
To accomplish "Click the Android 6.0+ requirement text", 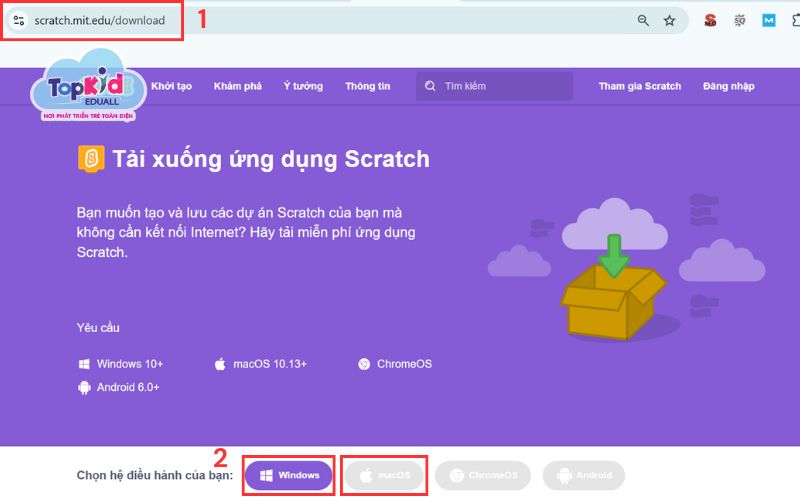I will [x=128, y=387].
